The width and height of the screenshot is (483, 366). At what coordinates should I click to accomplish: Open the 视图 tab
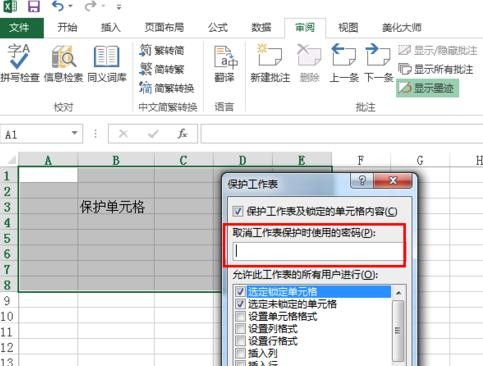point(348,27)
